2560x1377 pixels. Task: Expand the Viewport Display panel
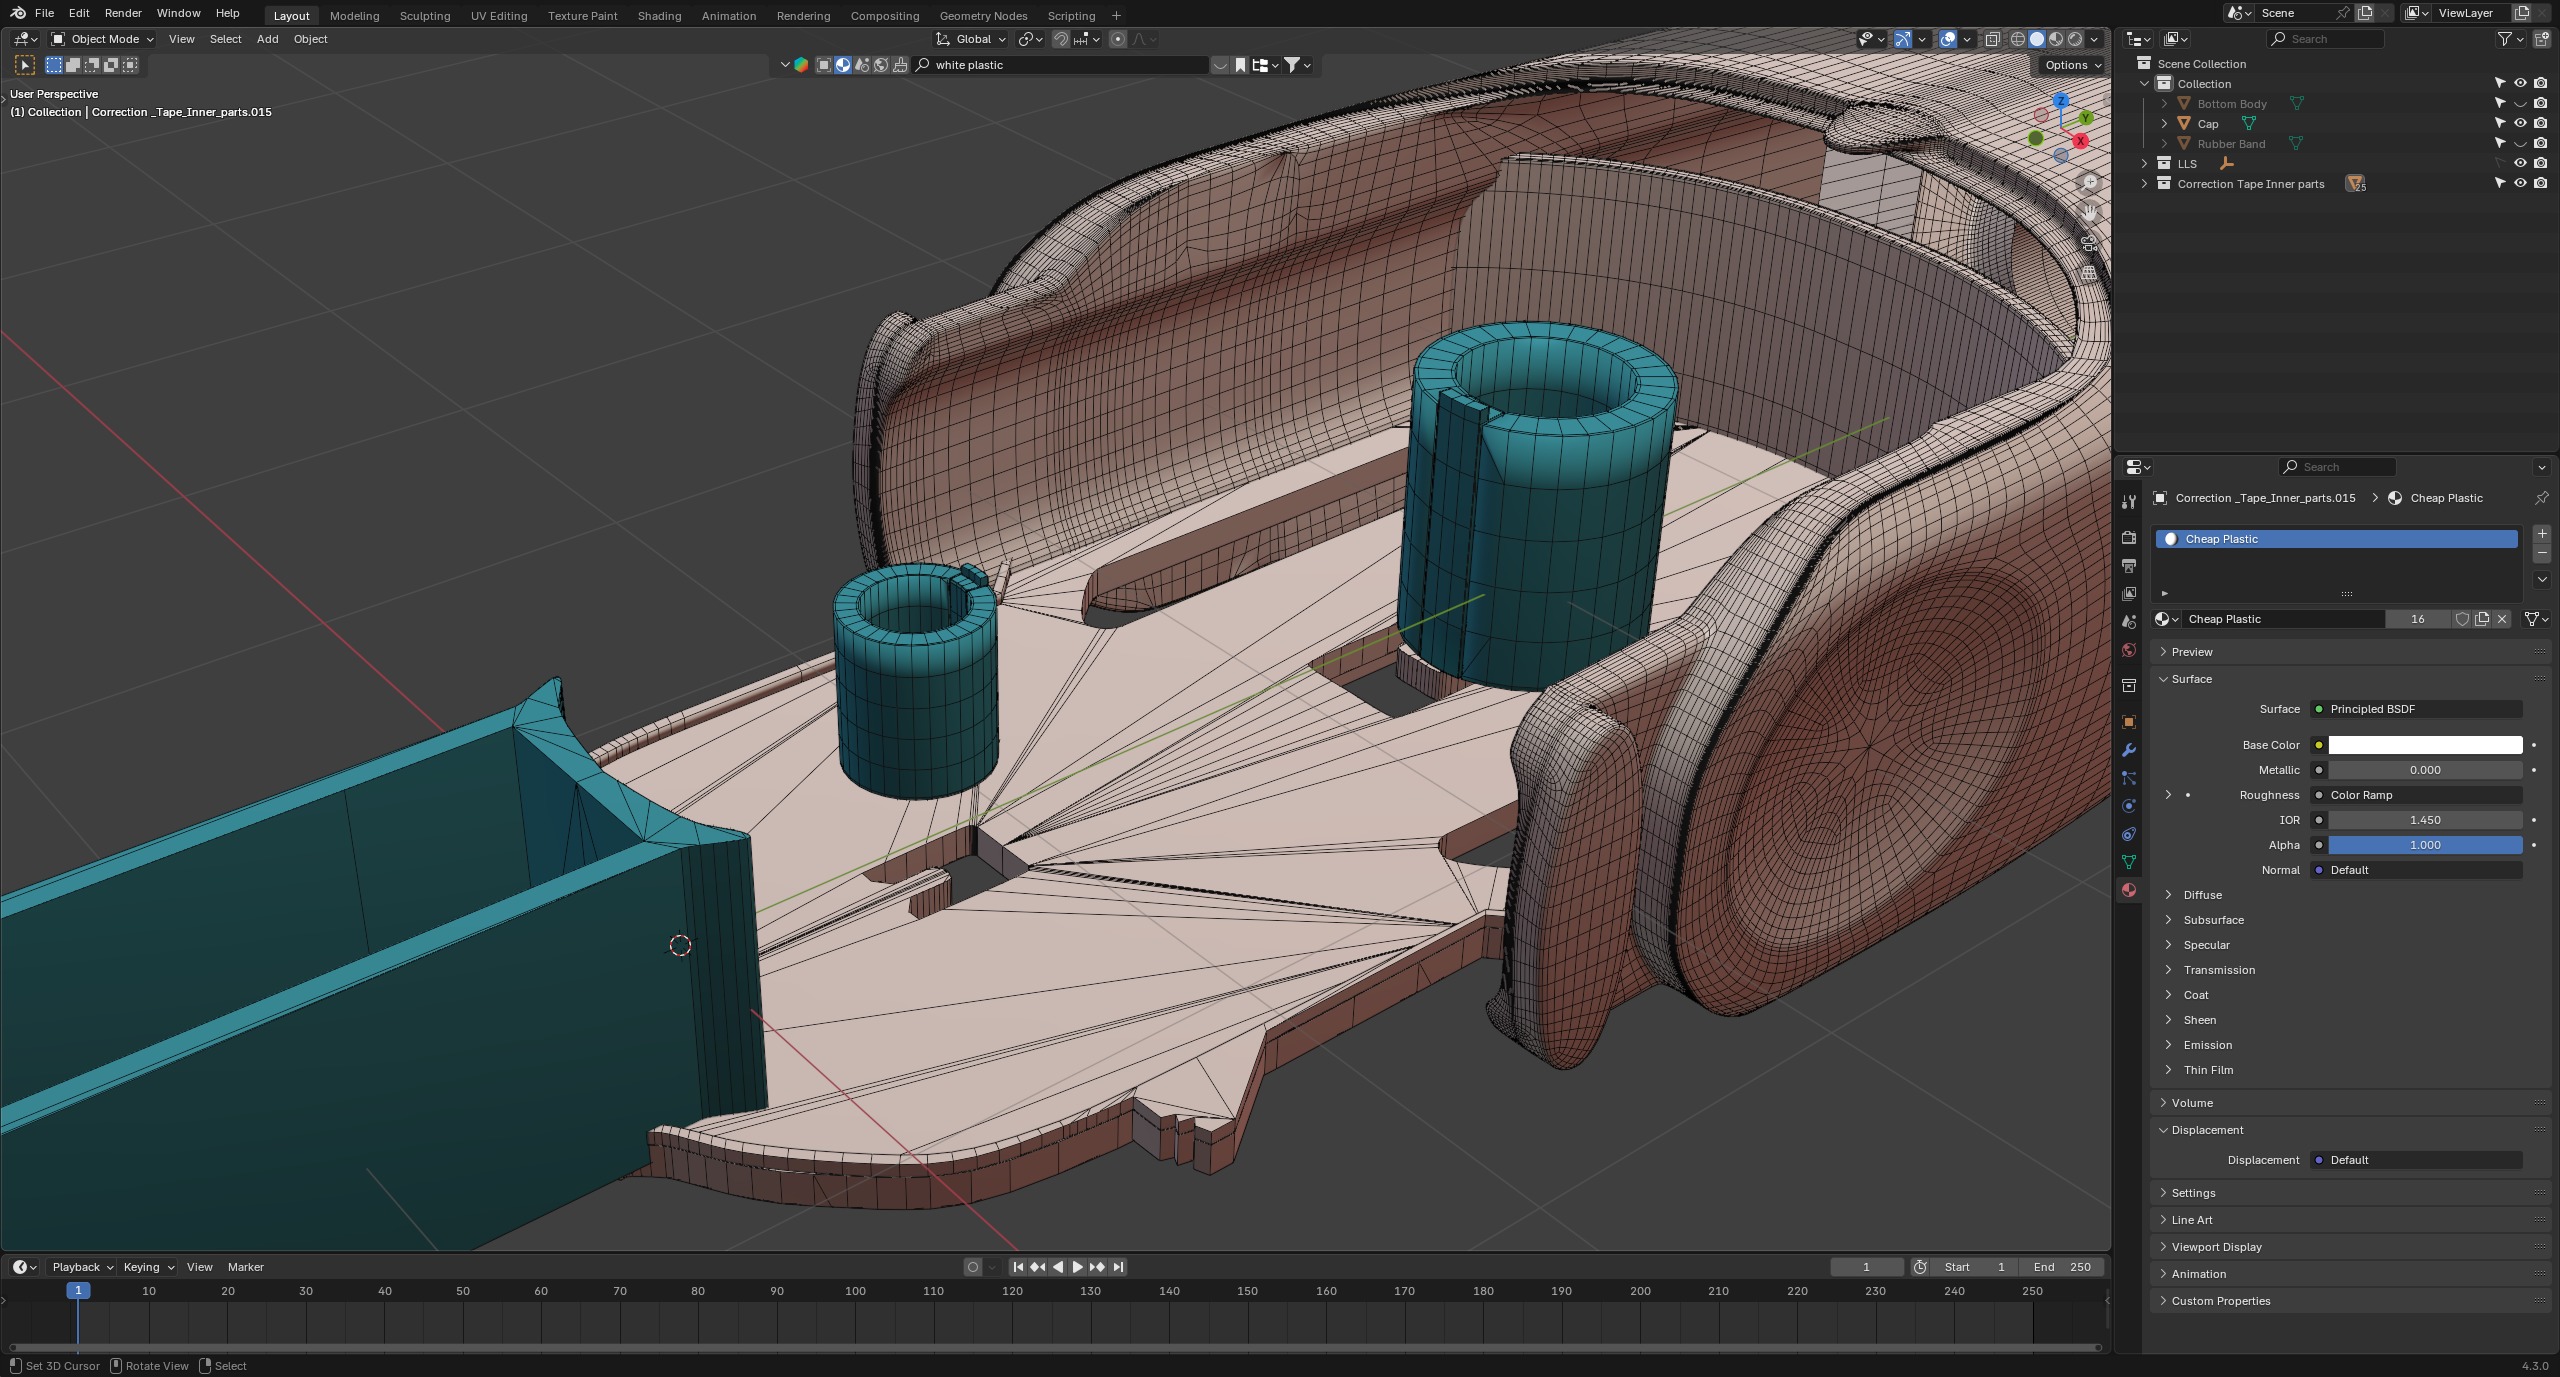click(x=2216, y=1247)
